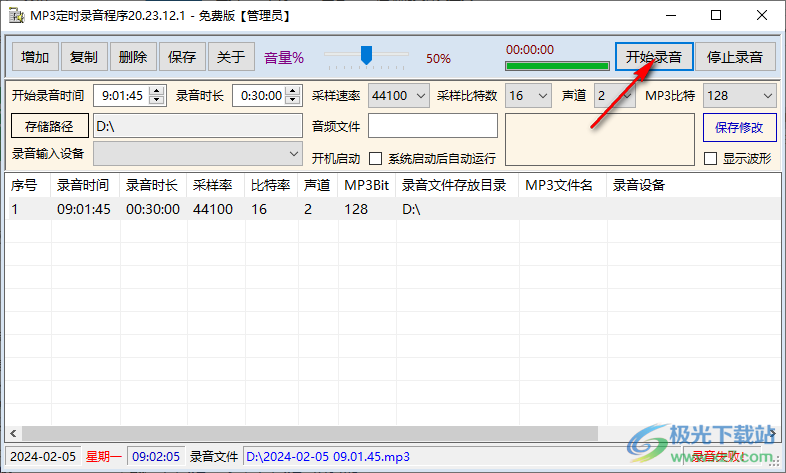Click the green recording progress bar
Viewport: 786px width, 473px height.
(x=557, y=66)
